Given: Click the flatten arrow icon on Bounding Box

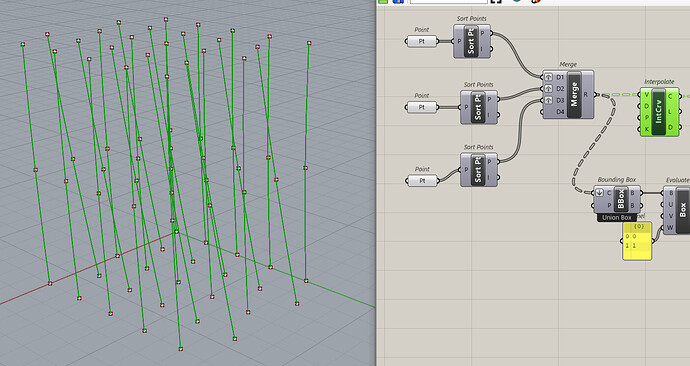Looking at the screenshot, I should (599, 193).
